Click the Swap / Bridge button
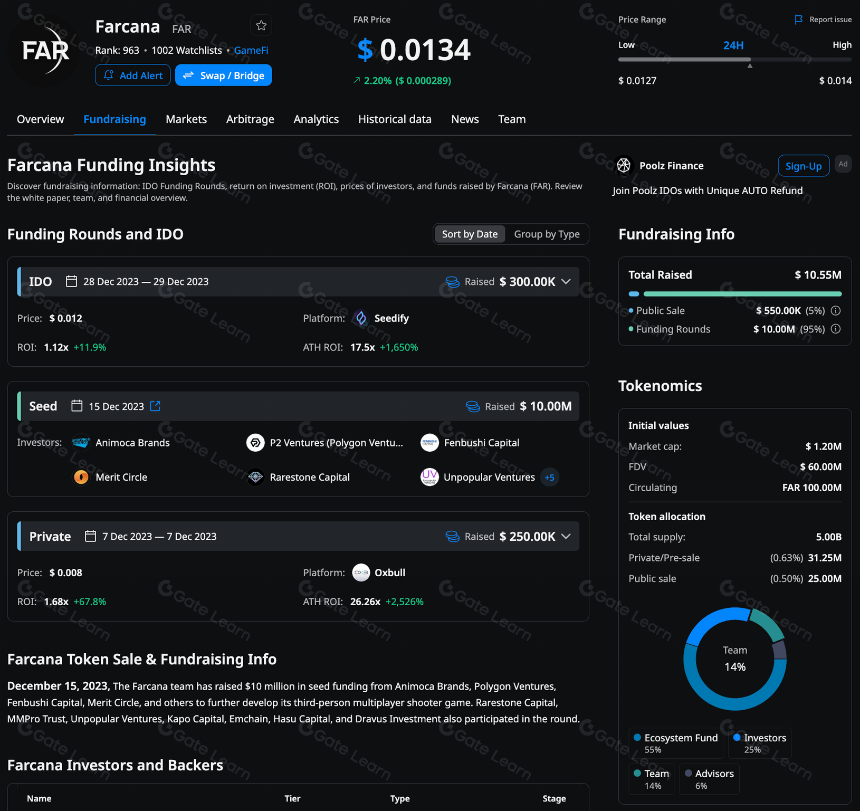Screen dimensions: 860x811 point(223,75)
